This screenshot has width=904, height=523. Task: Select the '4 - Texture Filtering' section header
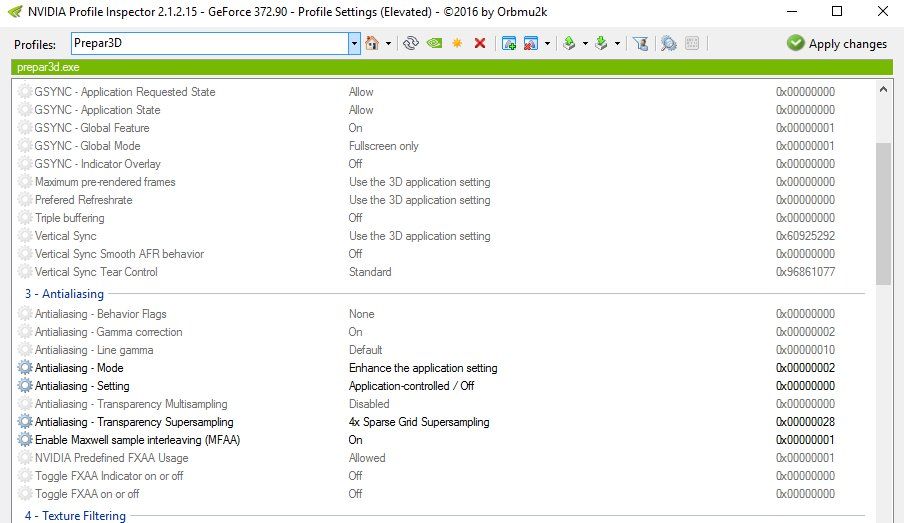coord(75,516)
